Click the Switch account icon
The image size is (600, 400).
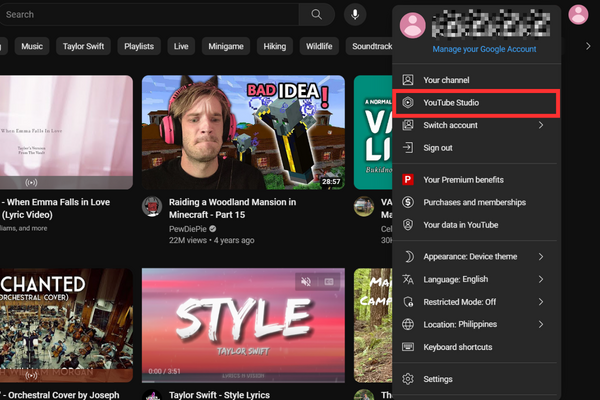pyautogui.click(x=408, y=125)
